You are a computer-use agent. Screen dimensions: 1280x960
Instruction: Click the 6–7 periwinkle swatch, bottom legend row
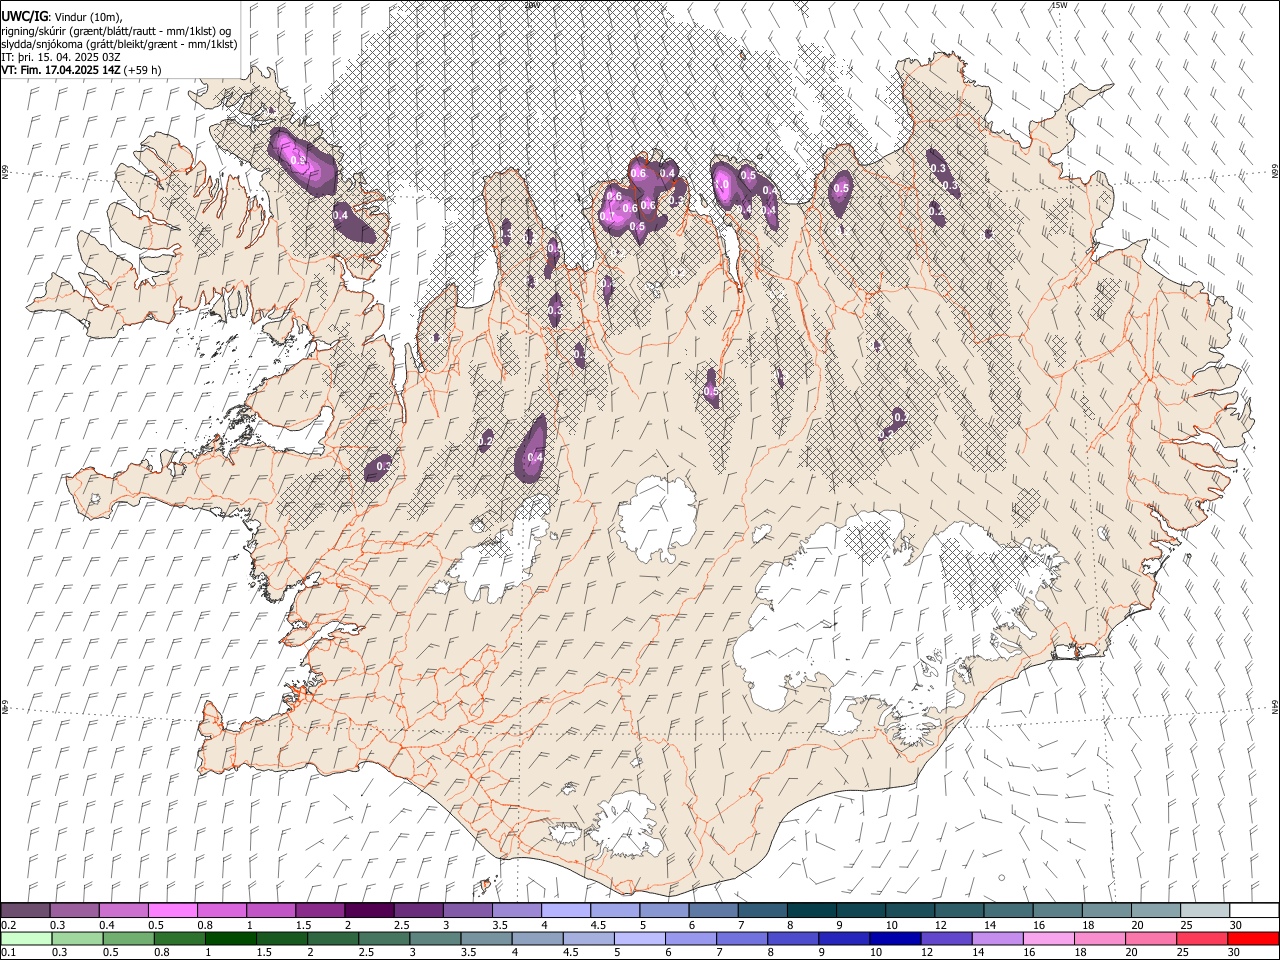click(689, 938)
